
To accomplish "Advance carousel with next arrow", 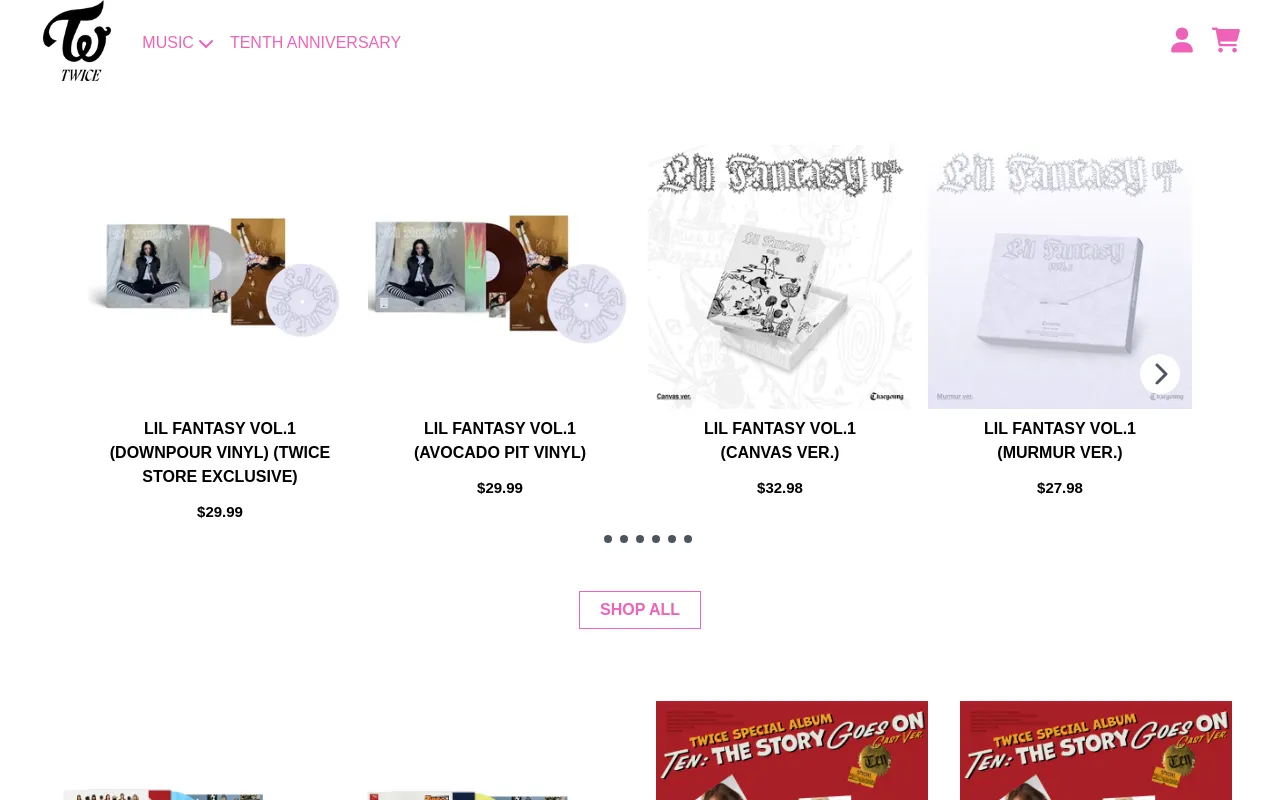I will click(x=1160, y=374).
